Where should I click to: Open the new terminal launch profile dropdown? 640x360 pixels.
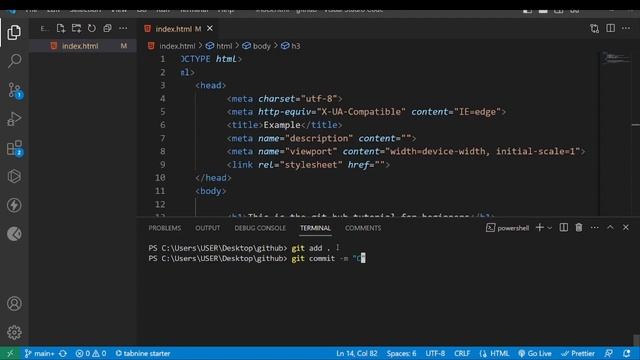[550, 228]
